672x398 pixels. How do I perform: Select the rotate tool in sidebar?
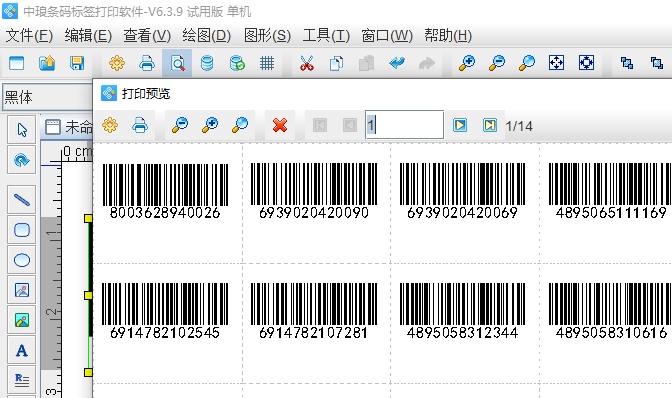coord(21,160)
